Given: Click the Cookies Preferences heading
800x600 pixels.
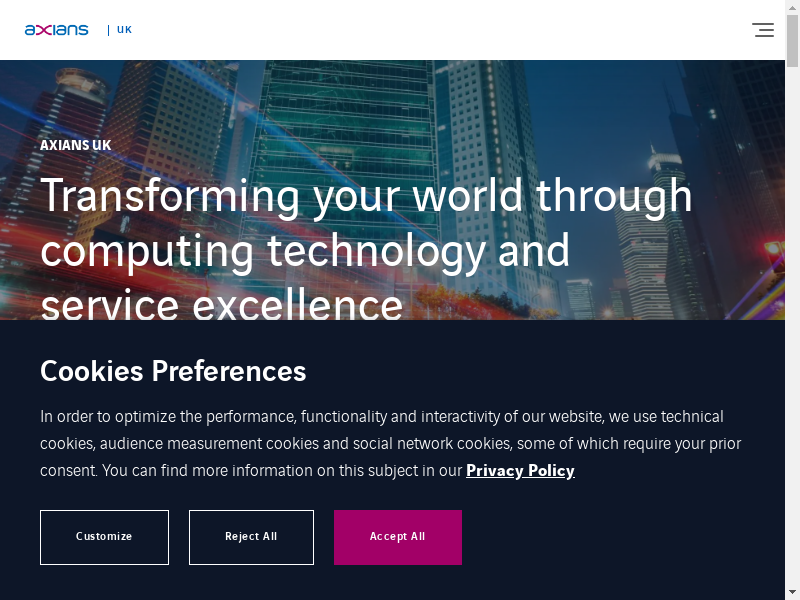Looking at the screenshot, I should point(173,371).
